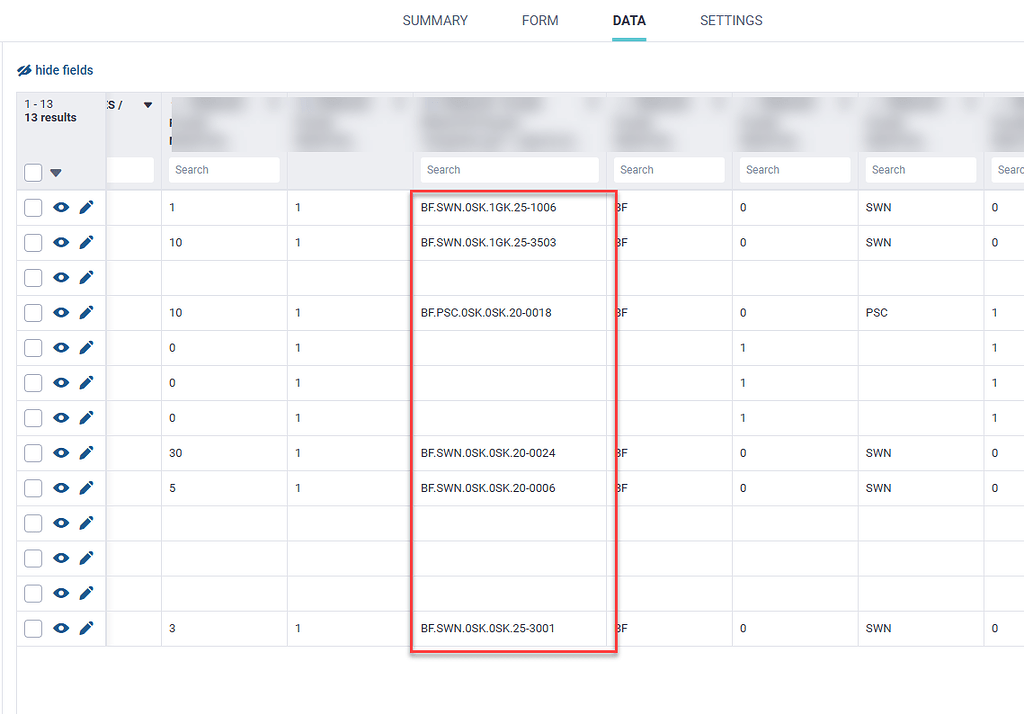This screenshot has height=714, width=1024.
Task: Switch to the SUMMARY tab
Action: (435, 20)
